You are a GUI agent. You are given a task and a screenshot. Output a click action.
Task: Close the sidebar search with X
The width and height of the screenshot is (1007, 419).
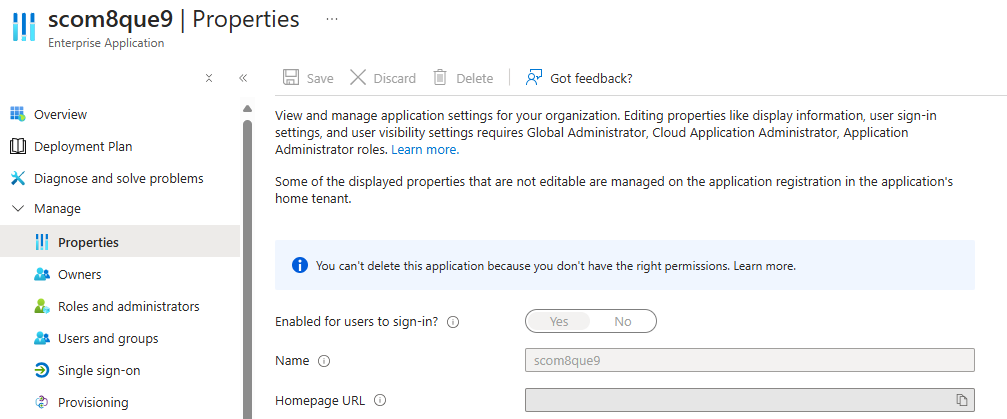pyautogui.click(x=209, y=78)
